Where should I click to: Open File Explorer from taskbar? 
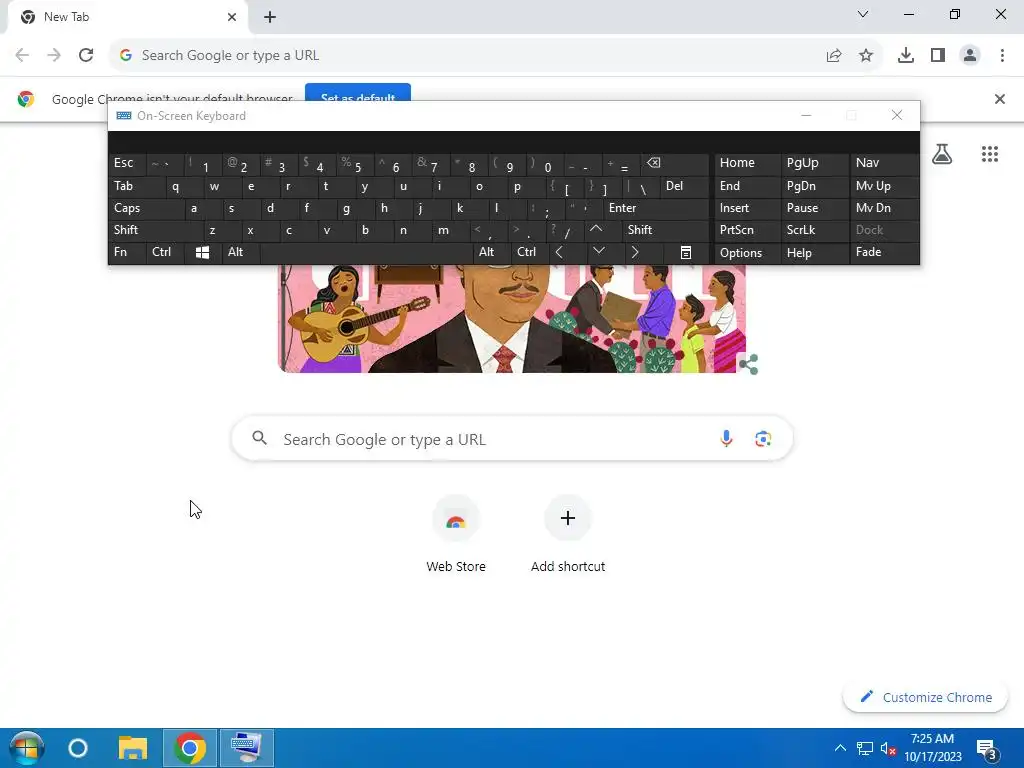133,748
